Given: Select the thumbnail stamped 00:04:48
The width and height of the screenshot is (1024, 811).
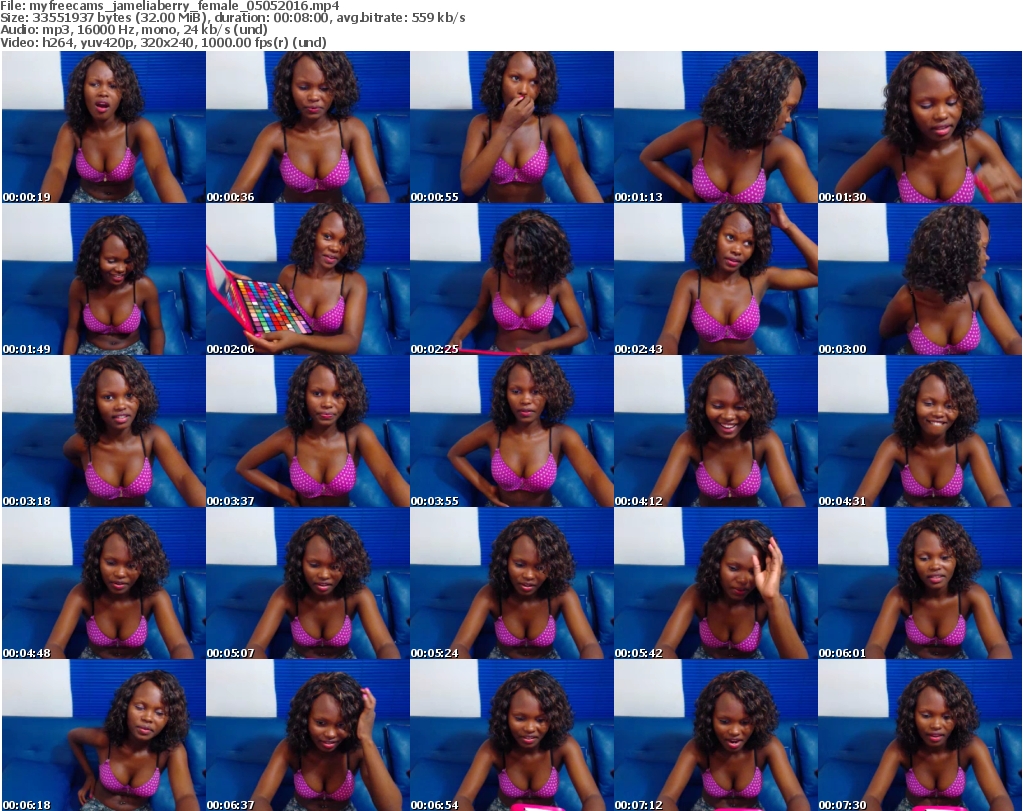Looking at the screenshot, I should tap(104, 584).
